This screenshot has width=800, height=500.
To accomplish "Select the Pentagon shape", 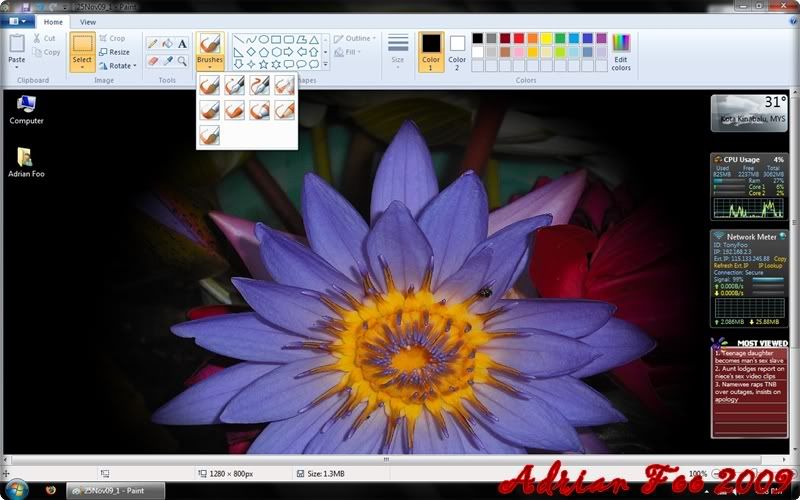I will click(x=264, y=52).
